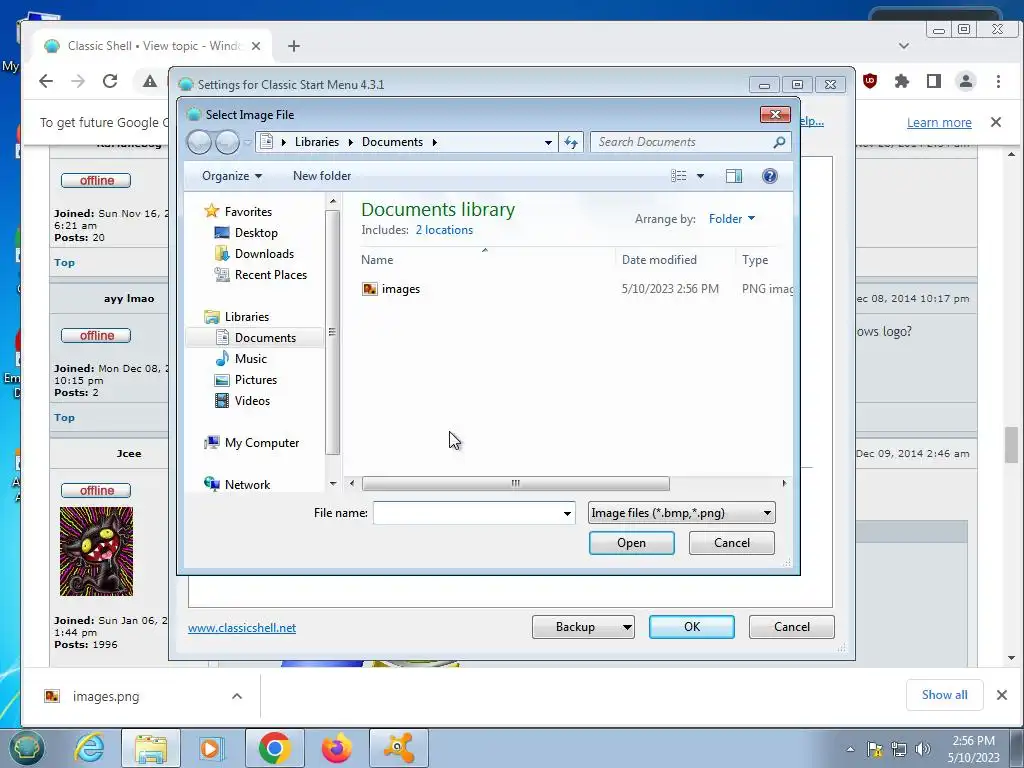Open the Arrange by Folder dropdown
This screenshot has height=768, width=1024.
coord(732,219)
